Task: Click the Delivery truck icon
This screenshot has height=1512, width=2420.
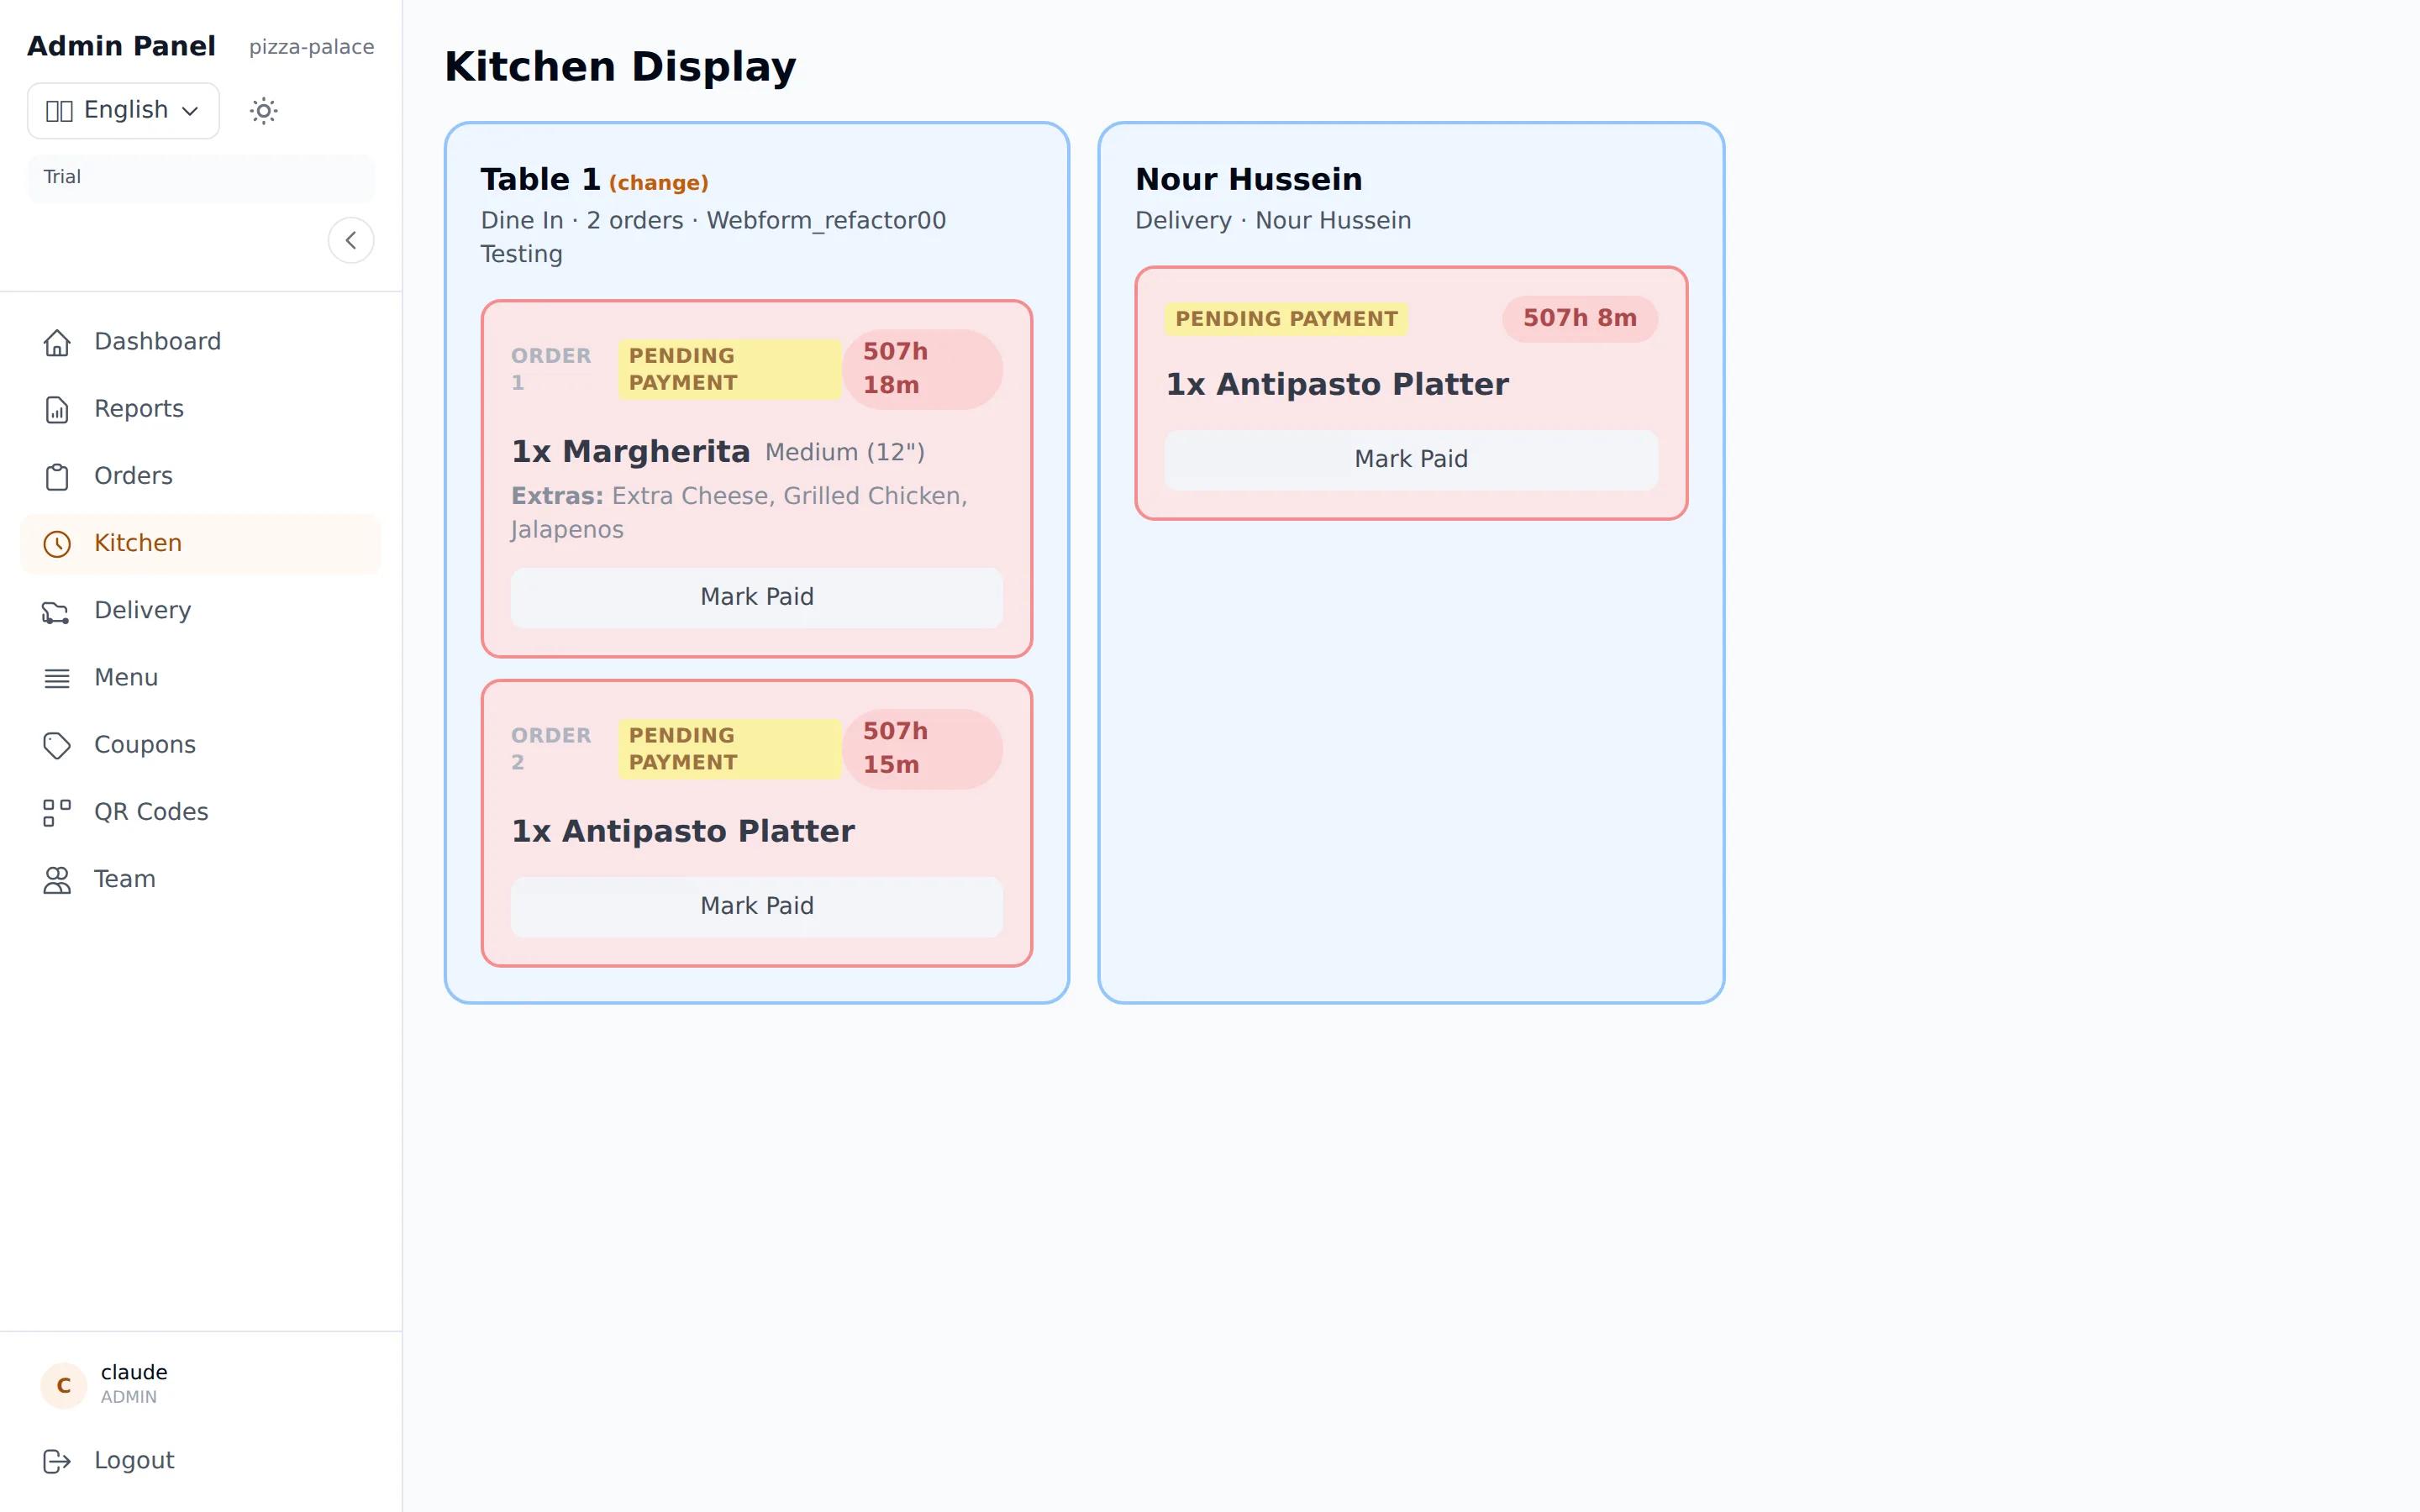Action: coord(57,611)
